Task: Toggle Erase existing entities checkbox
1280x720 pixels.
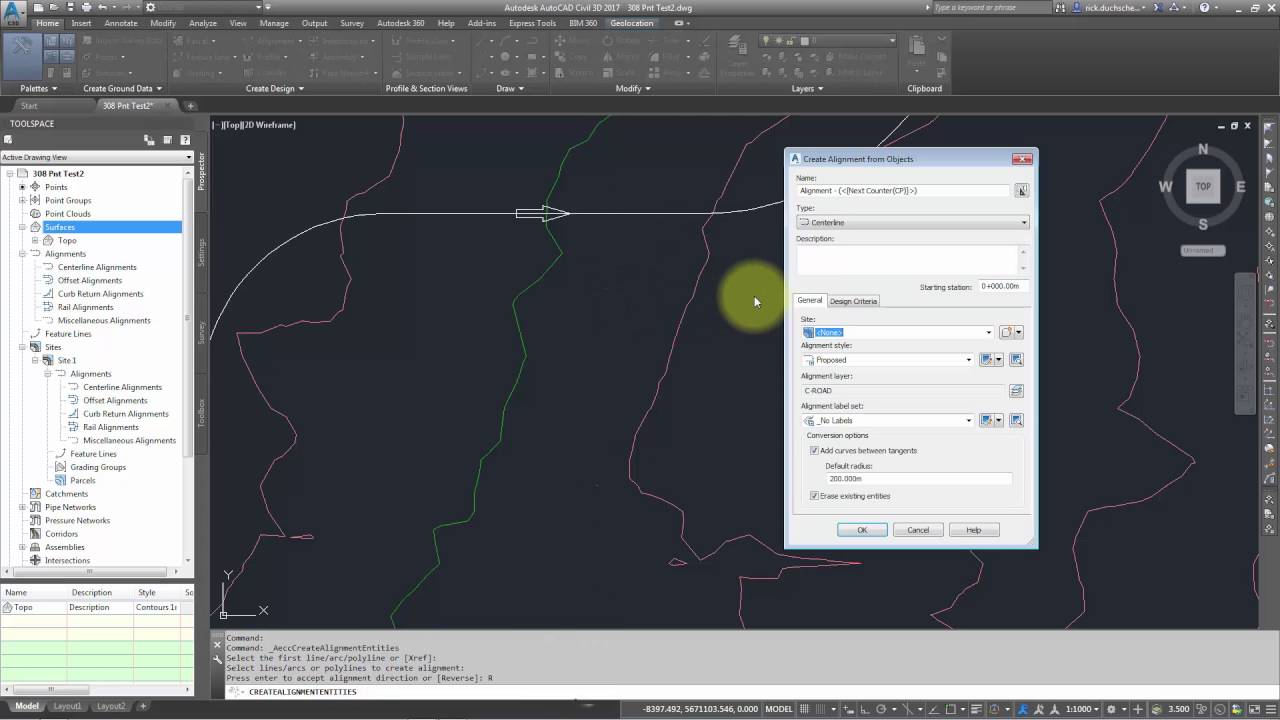Action: [814, 496]
